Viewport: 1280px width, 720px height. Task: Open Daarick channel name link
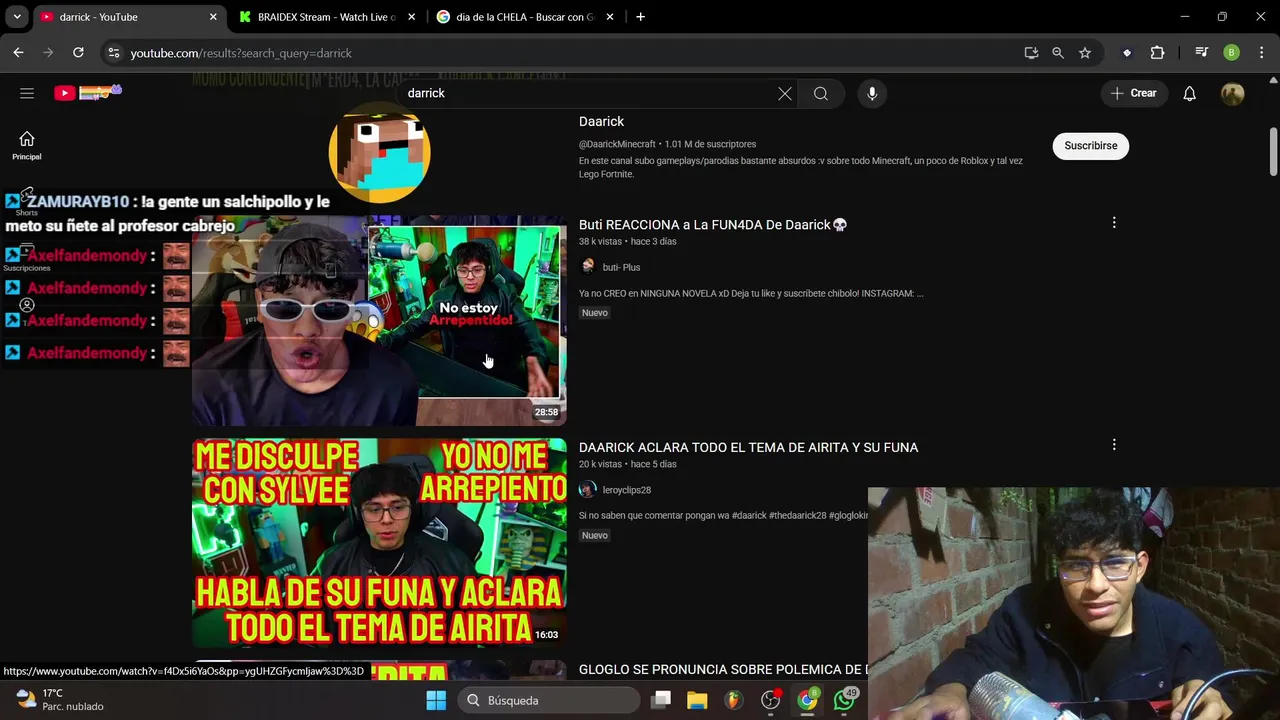click(601, 121)
